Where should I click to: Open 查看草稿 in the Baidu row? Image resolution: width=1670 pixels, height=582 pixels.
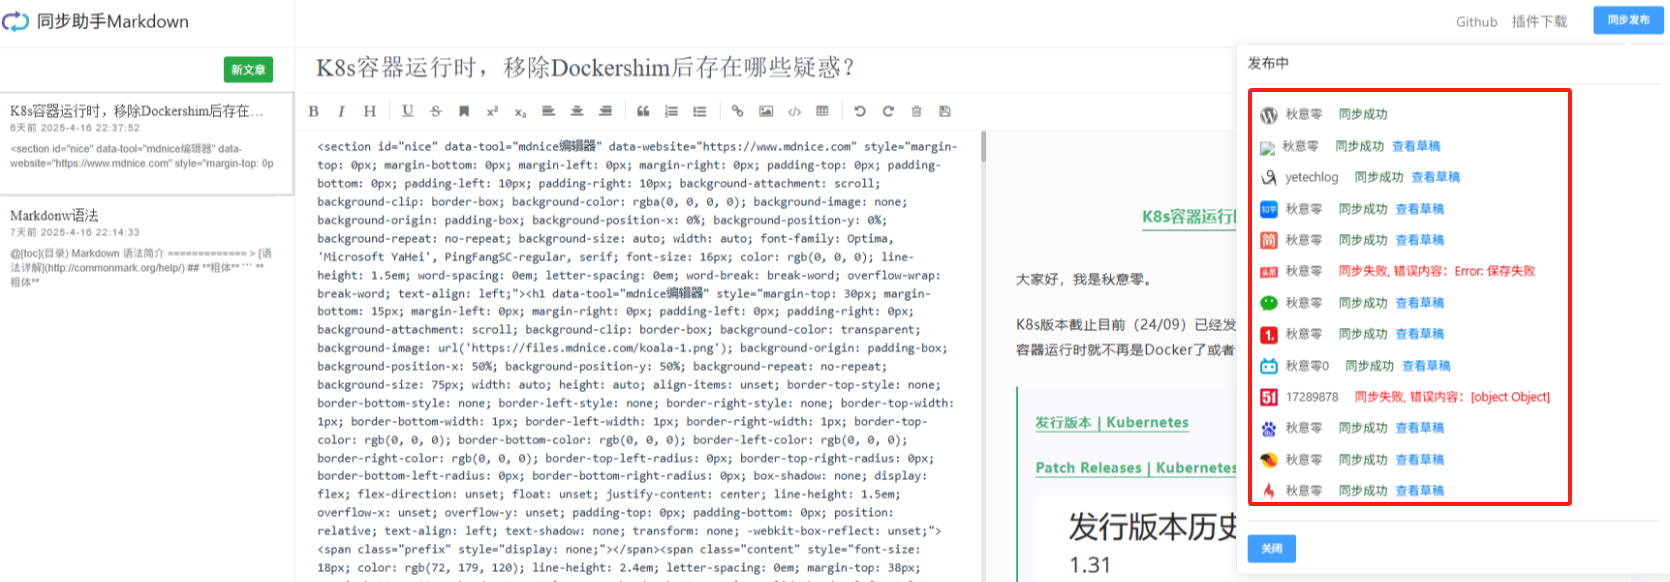click(x=1420, y=428)
